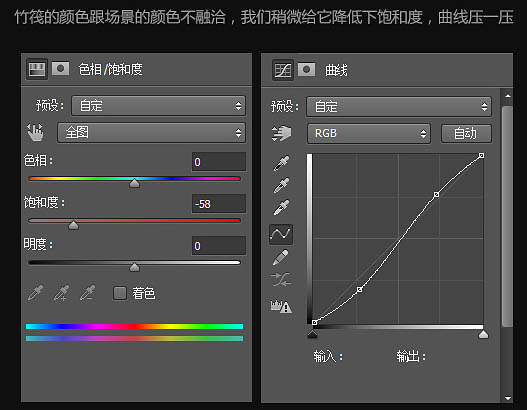
Task: Click the 明度 value field
Action: point(219,246)
